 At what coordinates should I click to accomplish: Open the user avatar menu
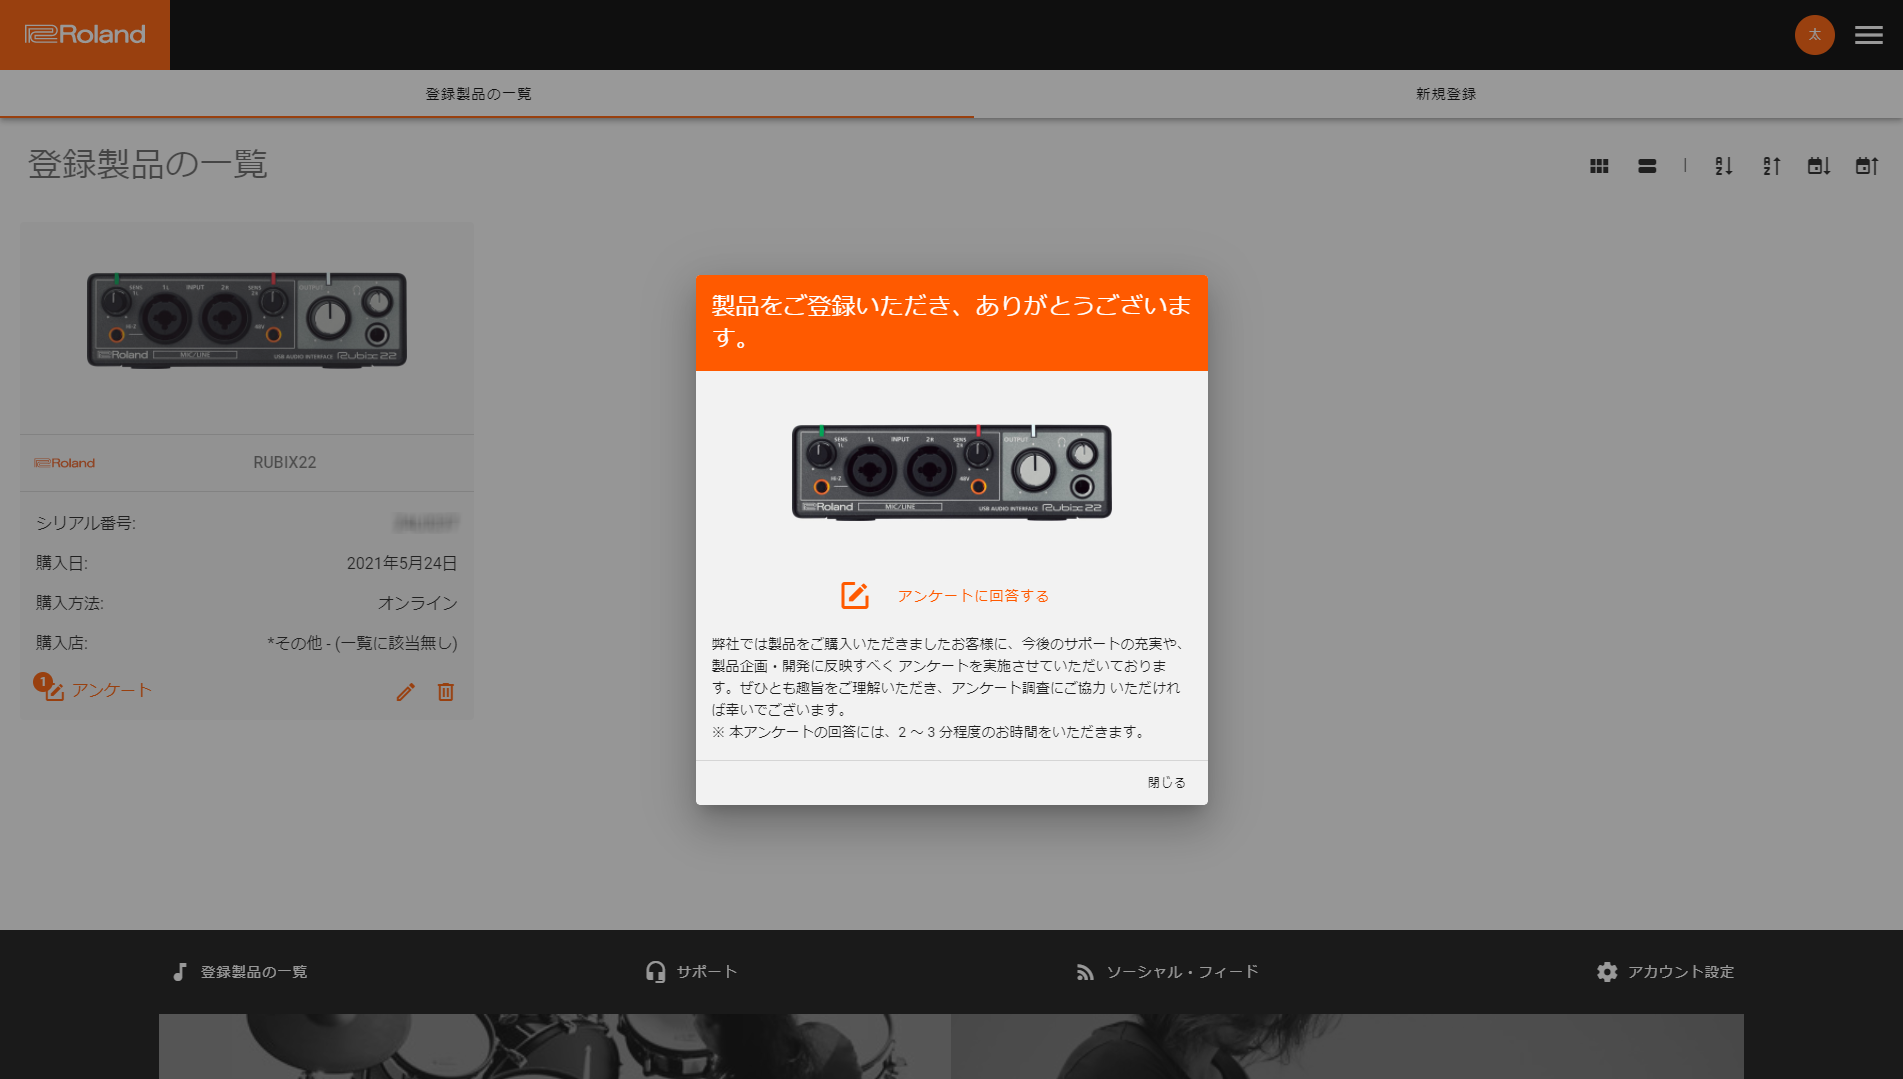[x=1814, y=35]
